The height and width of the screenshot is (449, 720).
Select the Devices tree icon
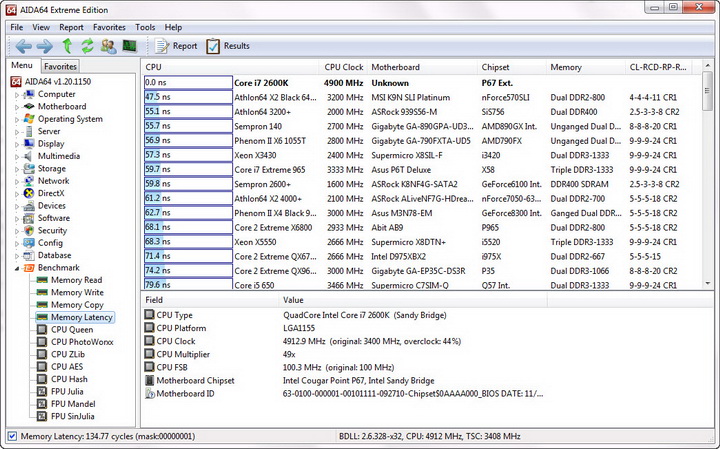tap(29, 206)
